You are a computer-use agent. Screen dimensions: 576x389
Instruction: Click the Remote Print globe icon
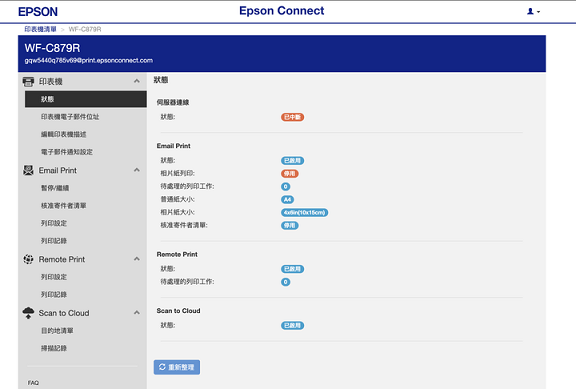click(x=28, y=259)
